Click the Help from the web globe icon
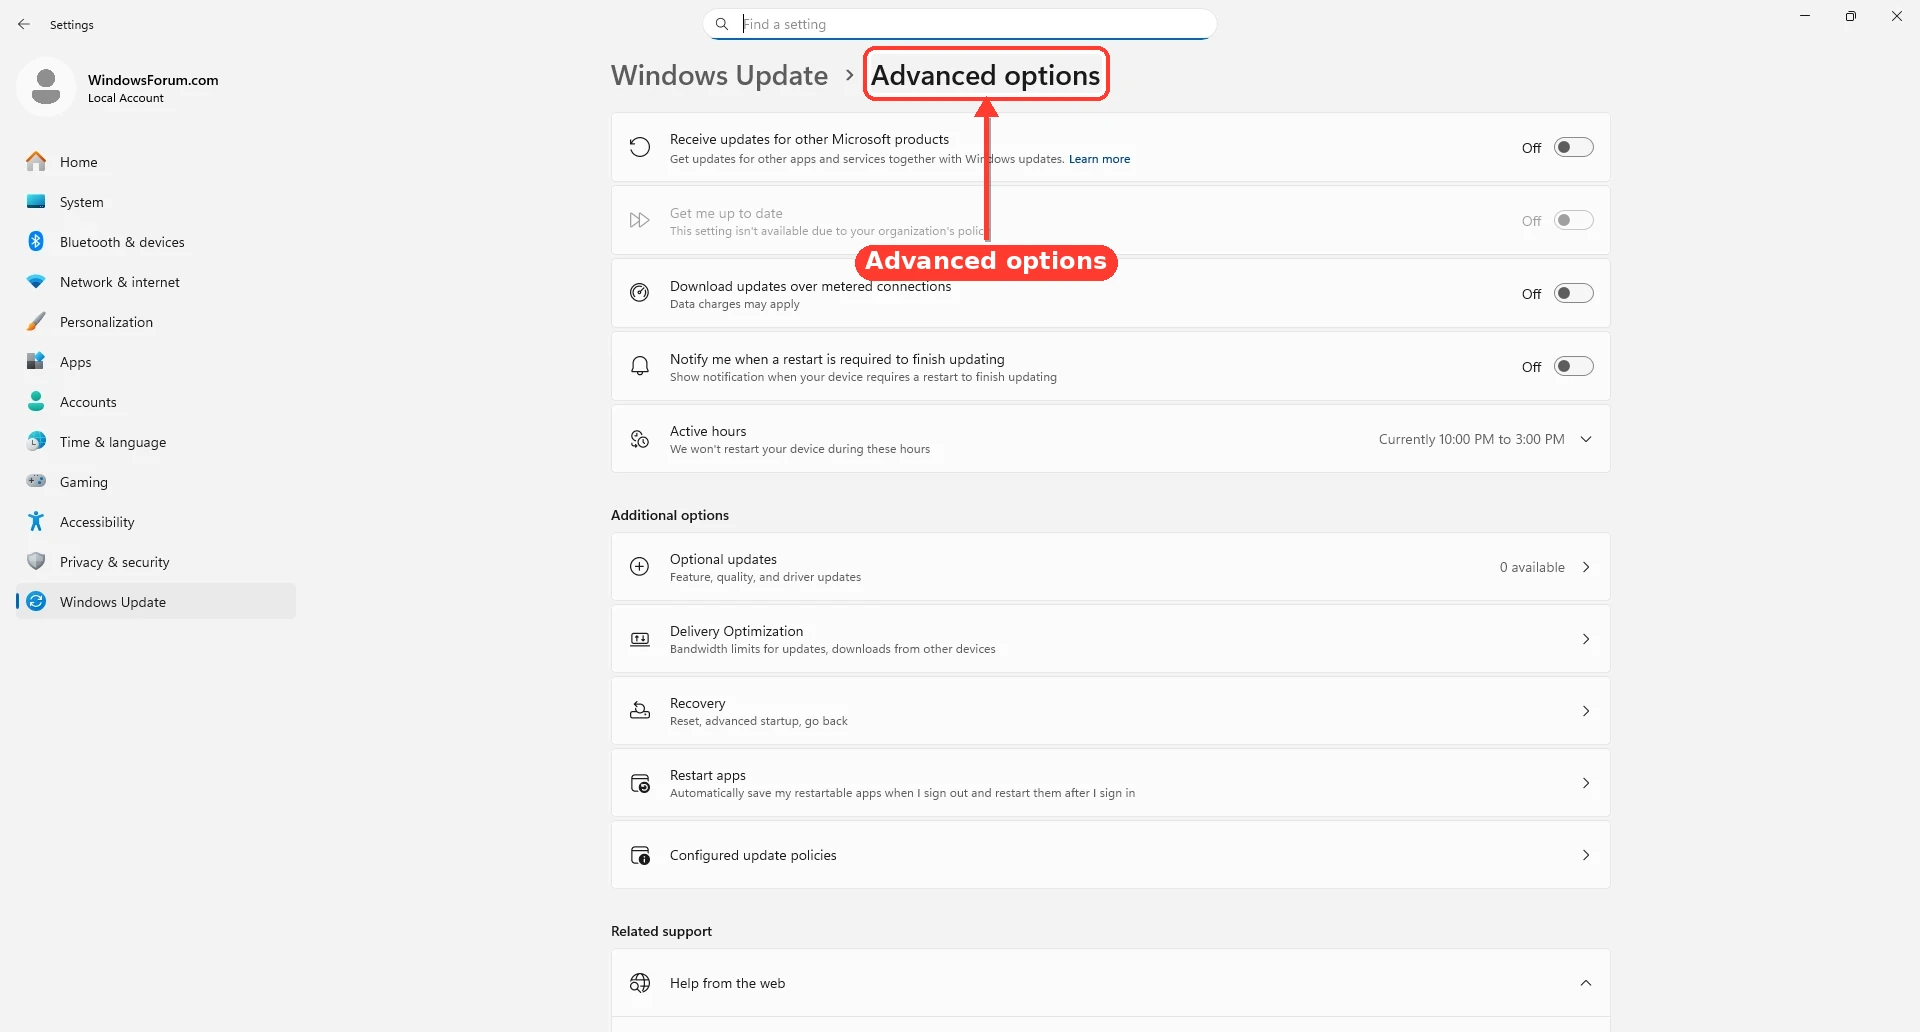 pos(640,983)
